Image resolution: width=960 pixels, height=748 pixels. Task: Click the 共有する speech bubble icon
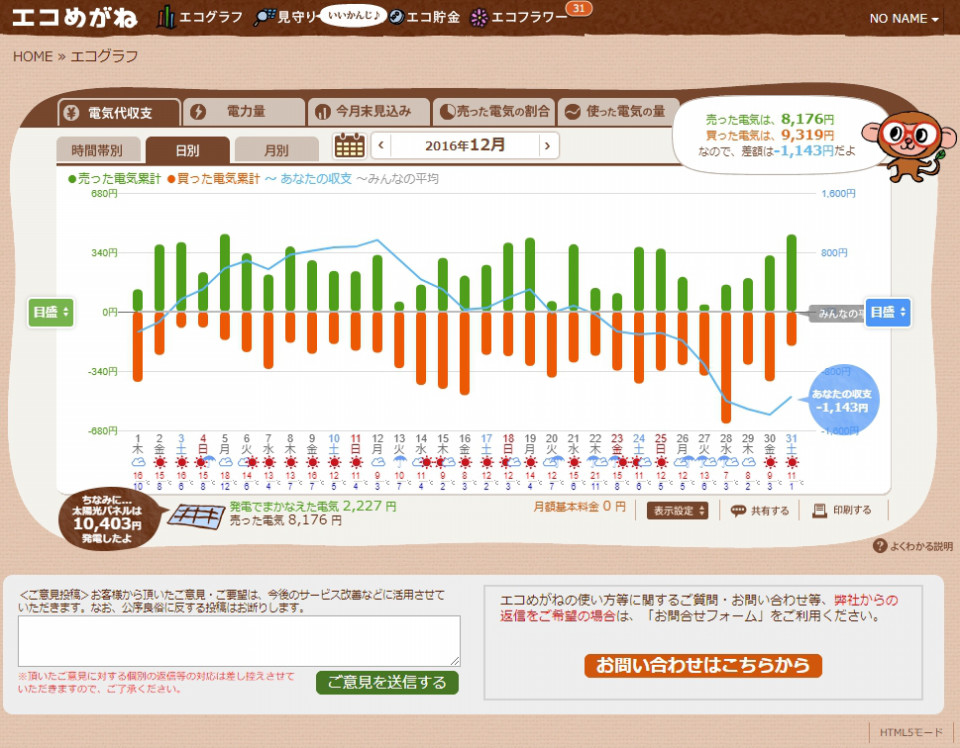[738, 511]
